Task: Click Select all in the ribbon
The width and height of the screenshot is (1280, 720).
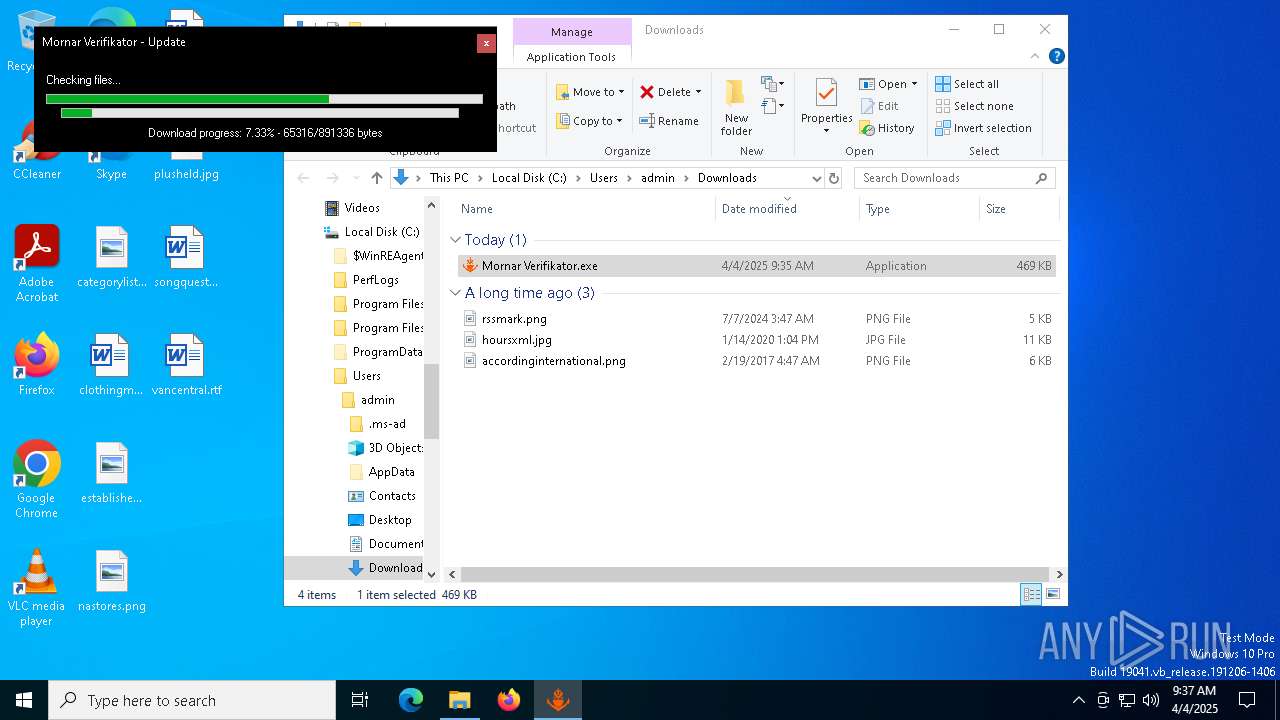Action: 967,84
